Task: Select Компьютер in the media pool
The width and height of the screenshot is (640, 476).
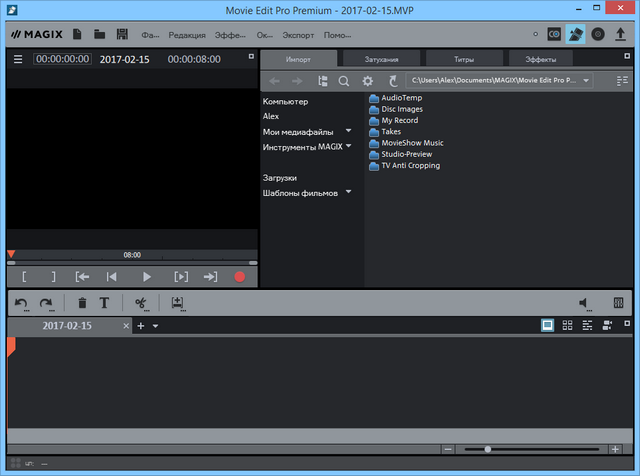Action: click(x=286, y=102)
